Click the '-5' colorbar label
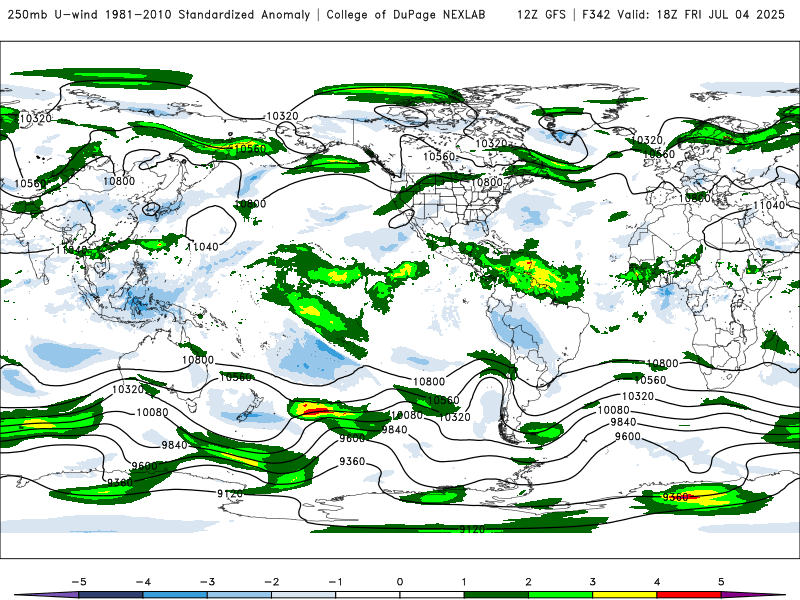This screenshot has height=600, width=800. click(79, 582)
